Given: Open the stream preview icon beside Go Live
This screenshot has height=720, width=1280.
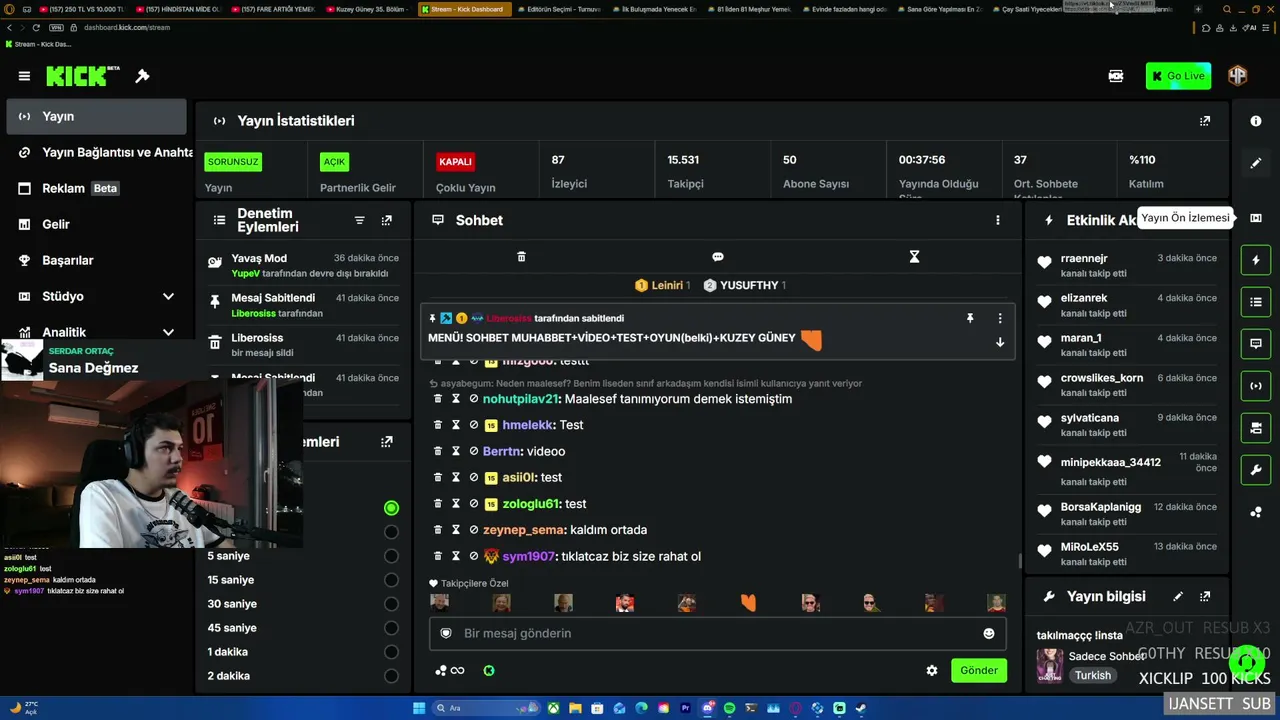Looking at the screenshot, I should 1116,76.
